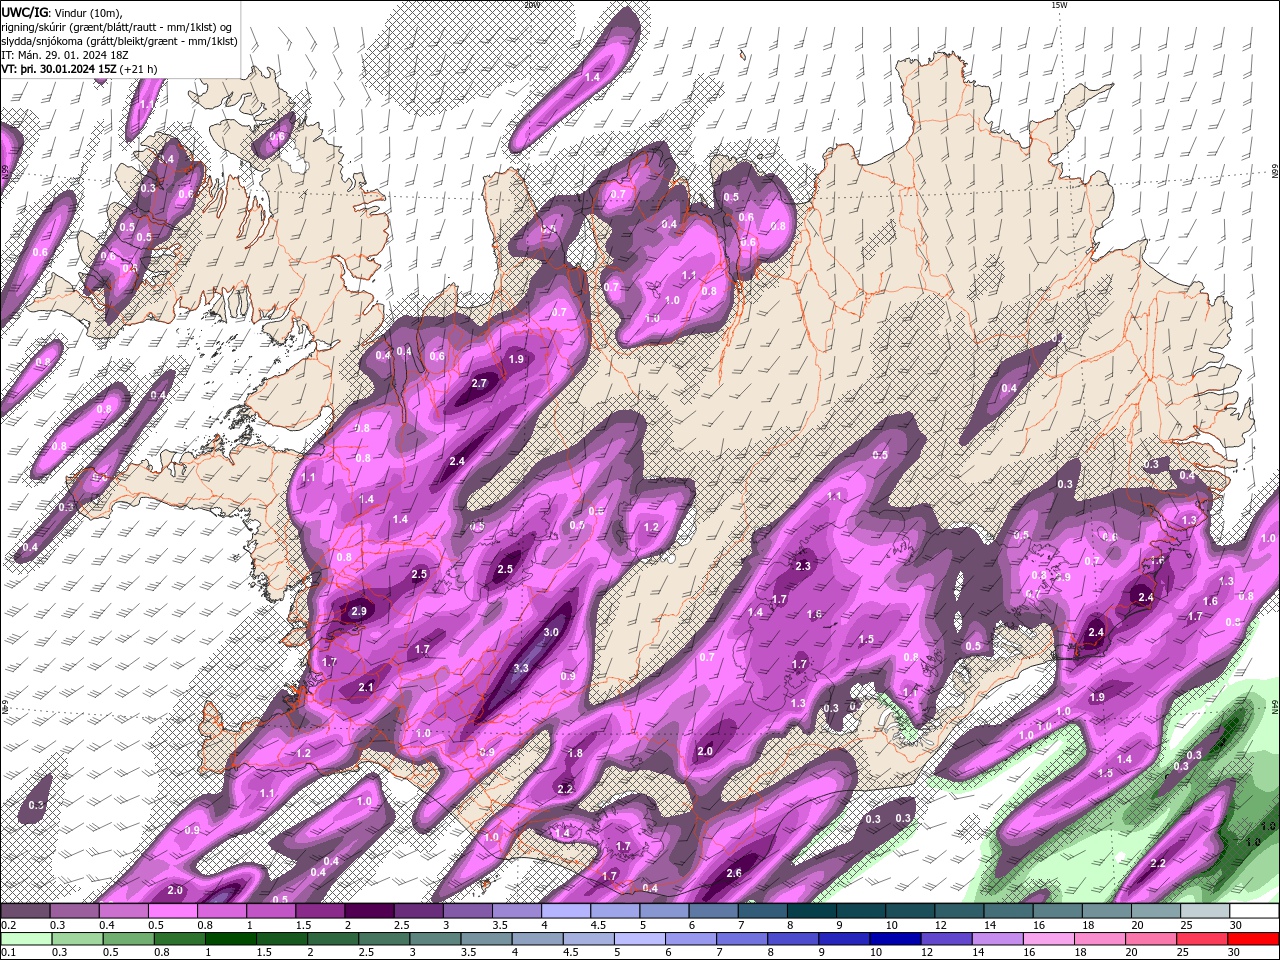The image size is (1280, 960).
Task: Pick the violet rain-scale swatch at 14
Action: [997, 939]
